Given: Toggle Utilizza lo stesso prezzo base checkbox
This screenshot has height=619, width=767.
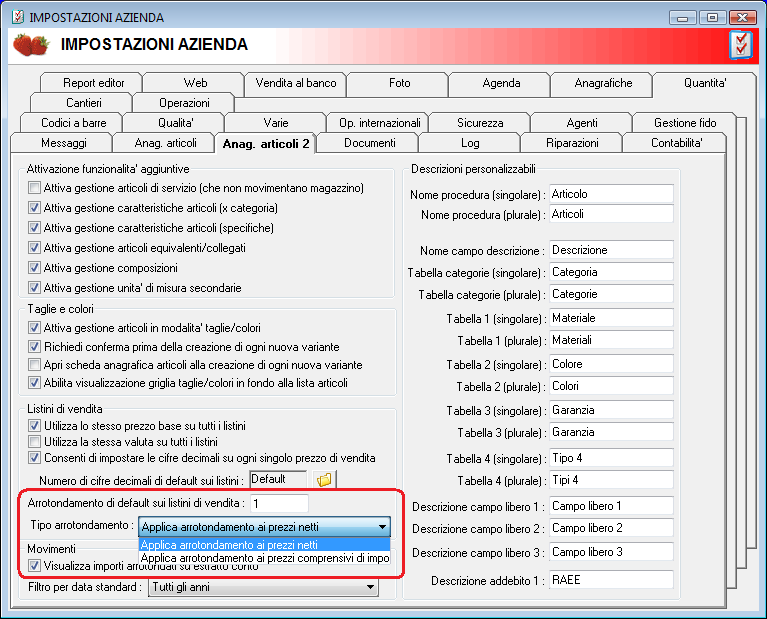Looking at the screenshot, I should (34, 426).
